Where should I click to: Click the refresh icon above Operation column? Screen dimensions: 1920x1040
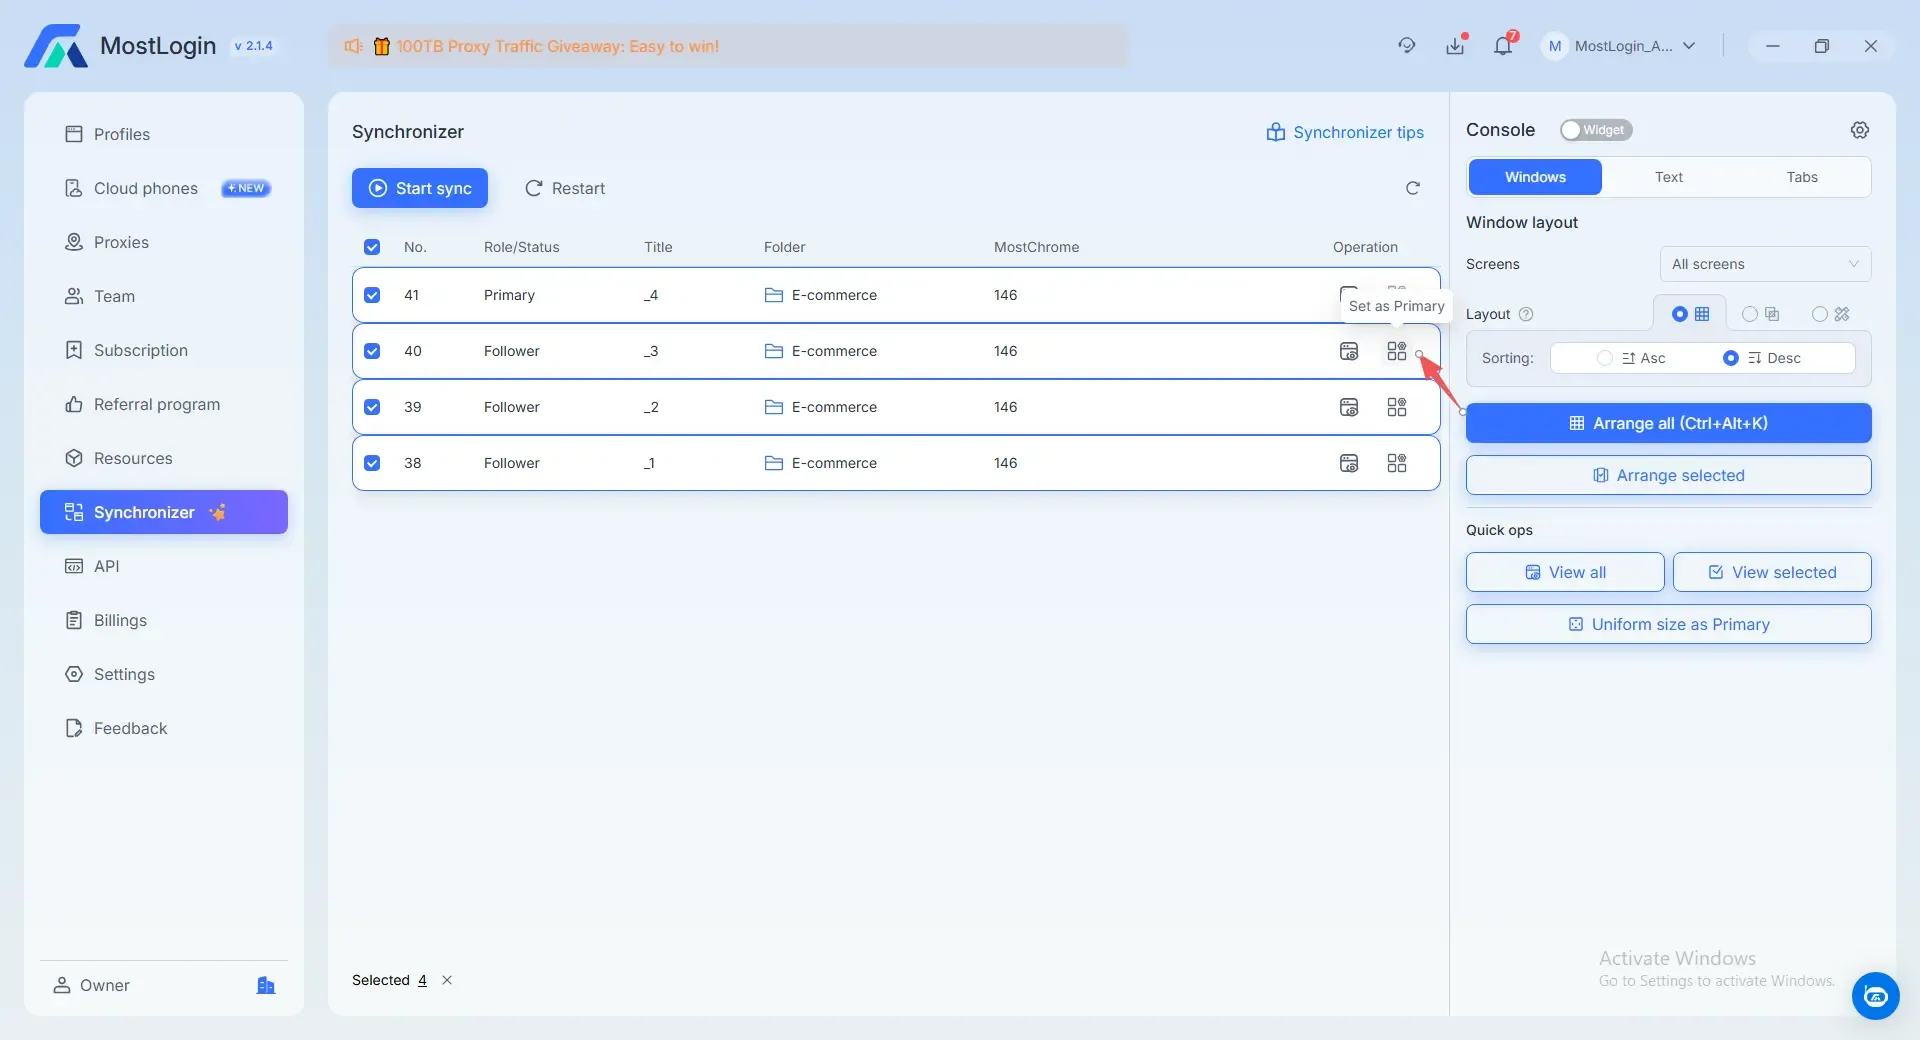[1412, 188]
